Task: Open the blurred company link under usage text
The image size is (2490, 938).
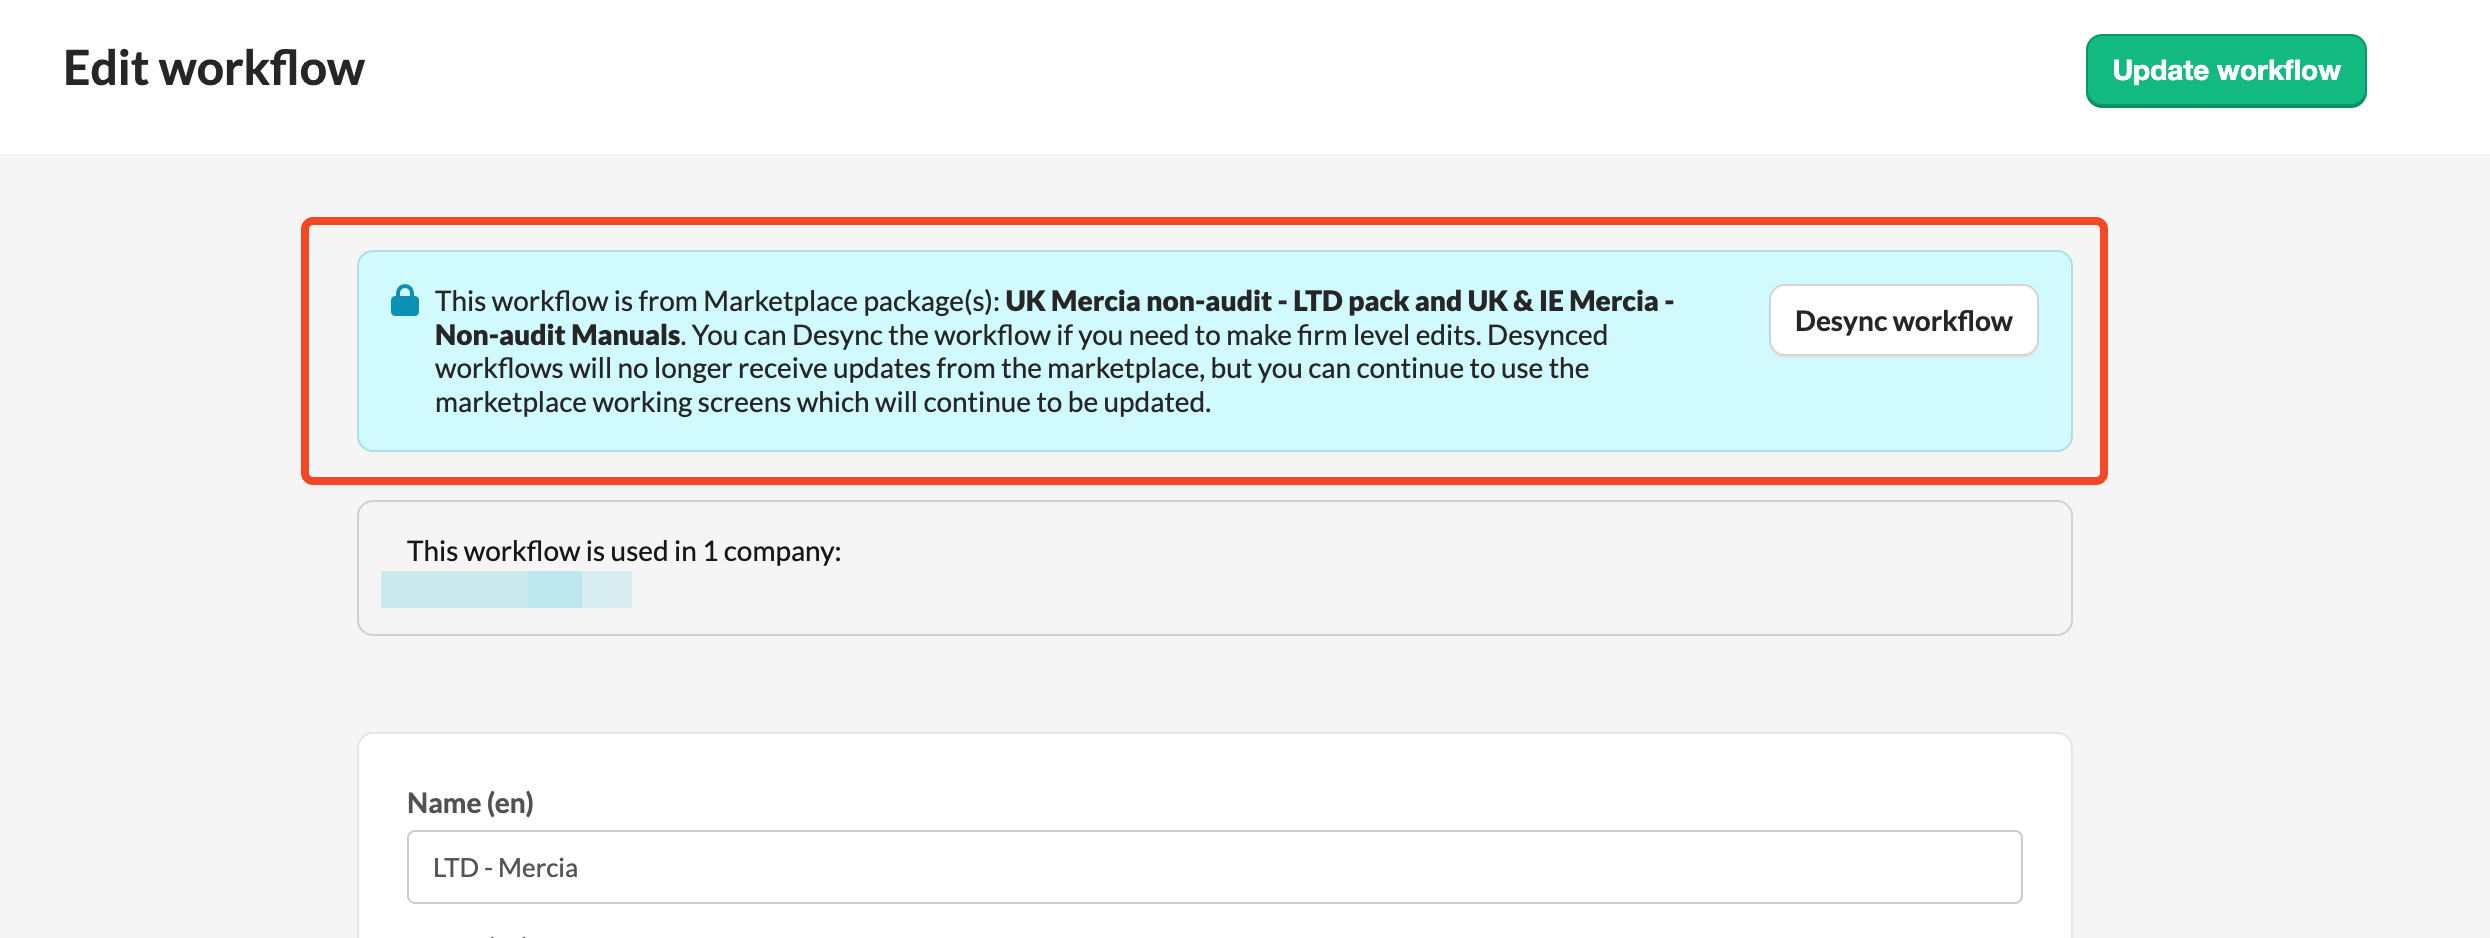Action: click(x=505, y=590)
